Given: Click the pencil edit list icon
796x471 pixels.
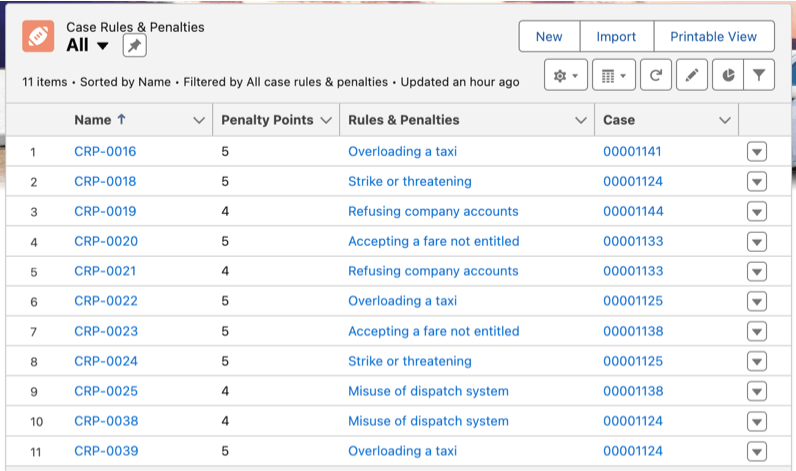Looking at the screenshot, I should 692,75.
